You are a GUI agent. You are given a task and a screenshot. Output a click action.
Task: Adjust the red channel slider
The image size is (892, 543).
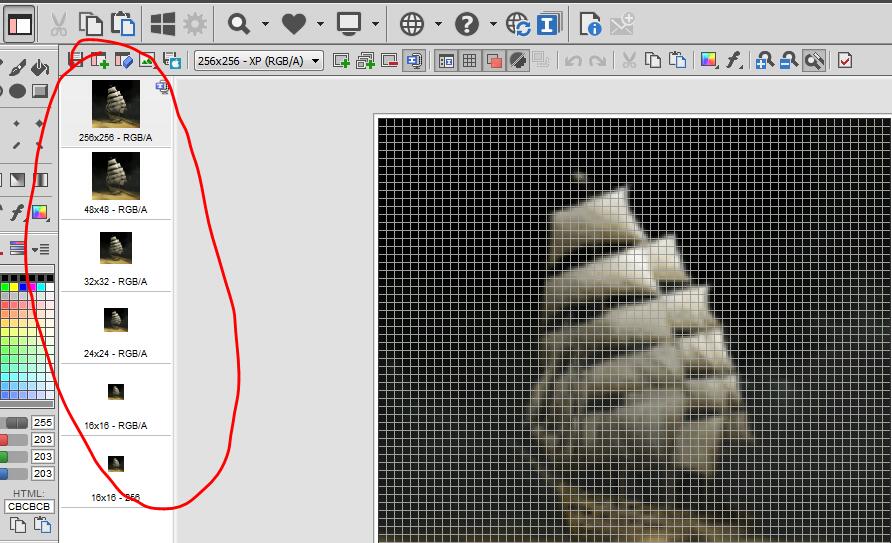pyautogui.click(x=14, y=440)
